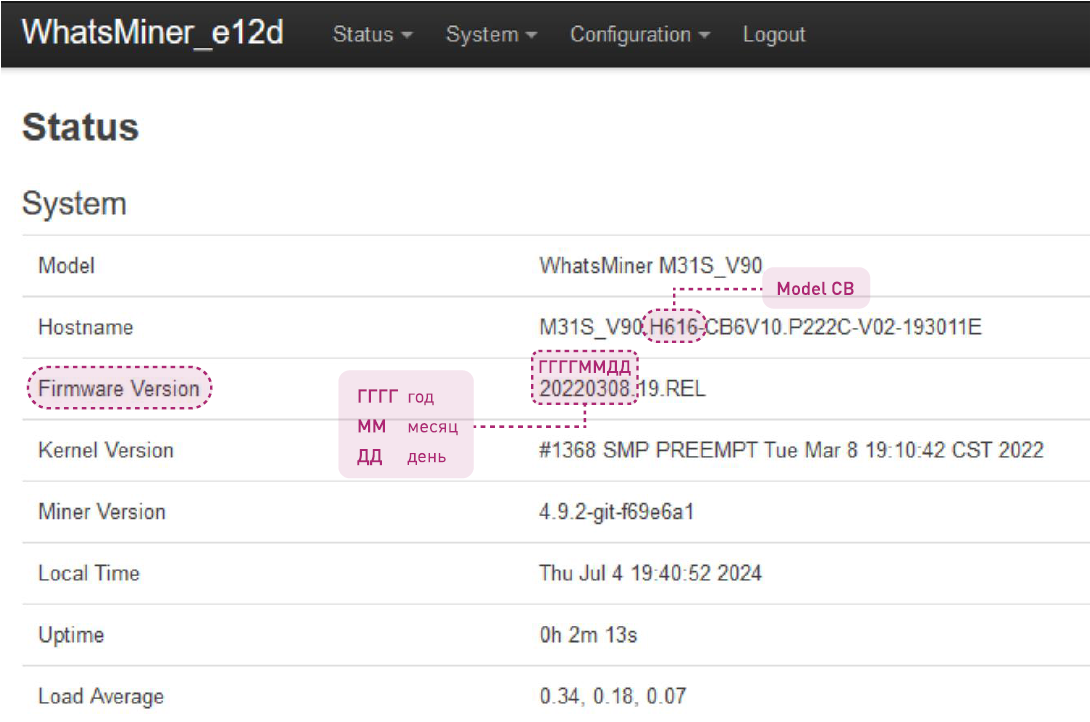Click the System section heading above the table

[x=74, y=204]
